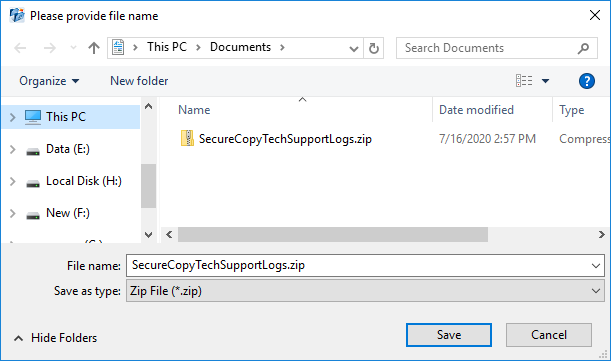Open the address bar history dropdown
The width and height of the screenshot is (611, 361).
pyautogui.click(x=353, y=48)
